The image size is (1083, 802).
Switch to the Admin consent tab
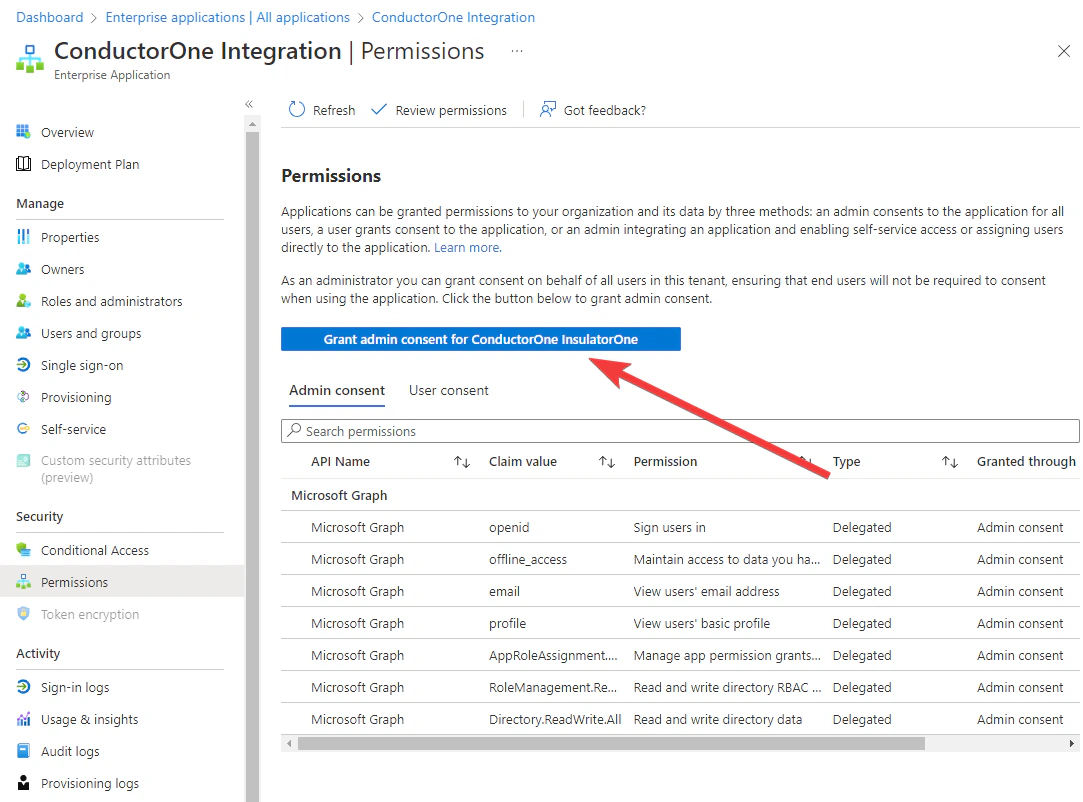(336, 390)
